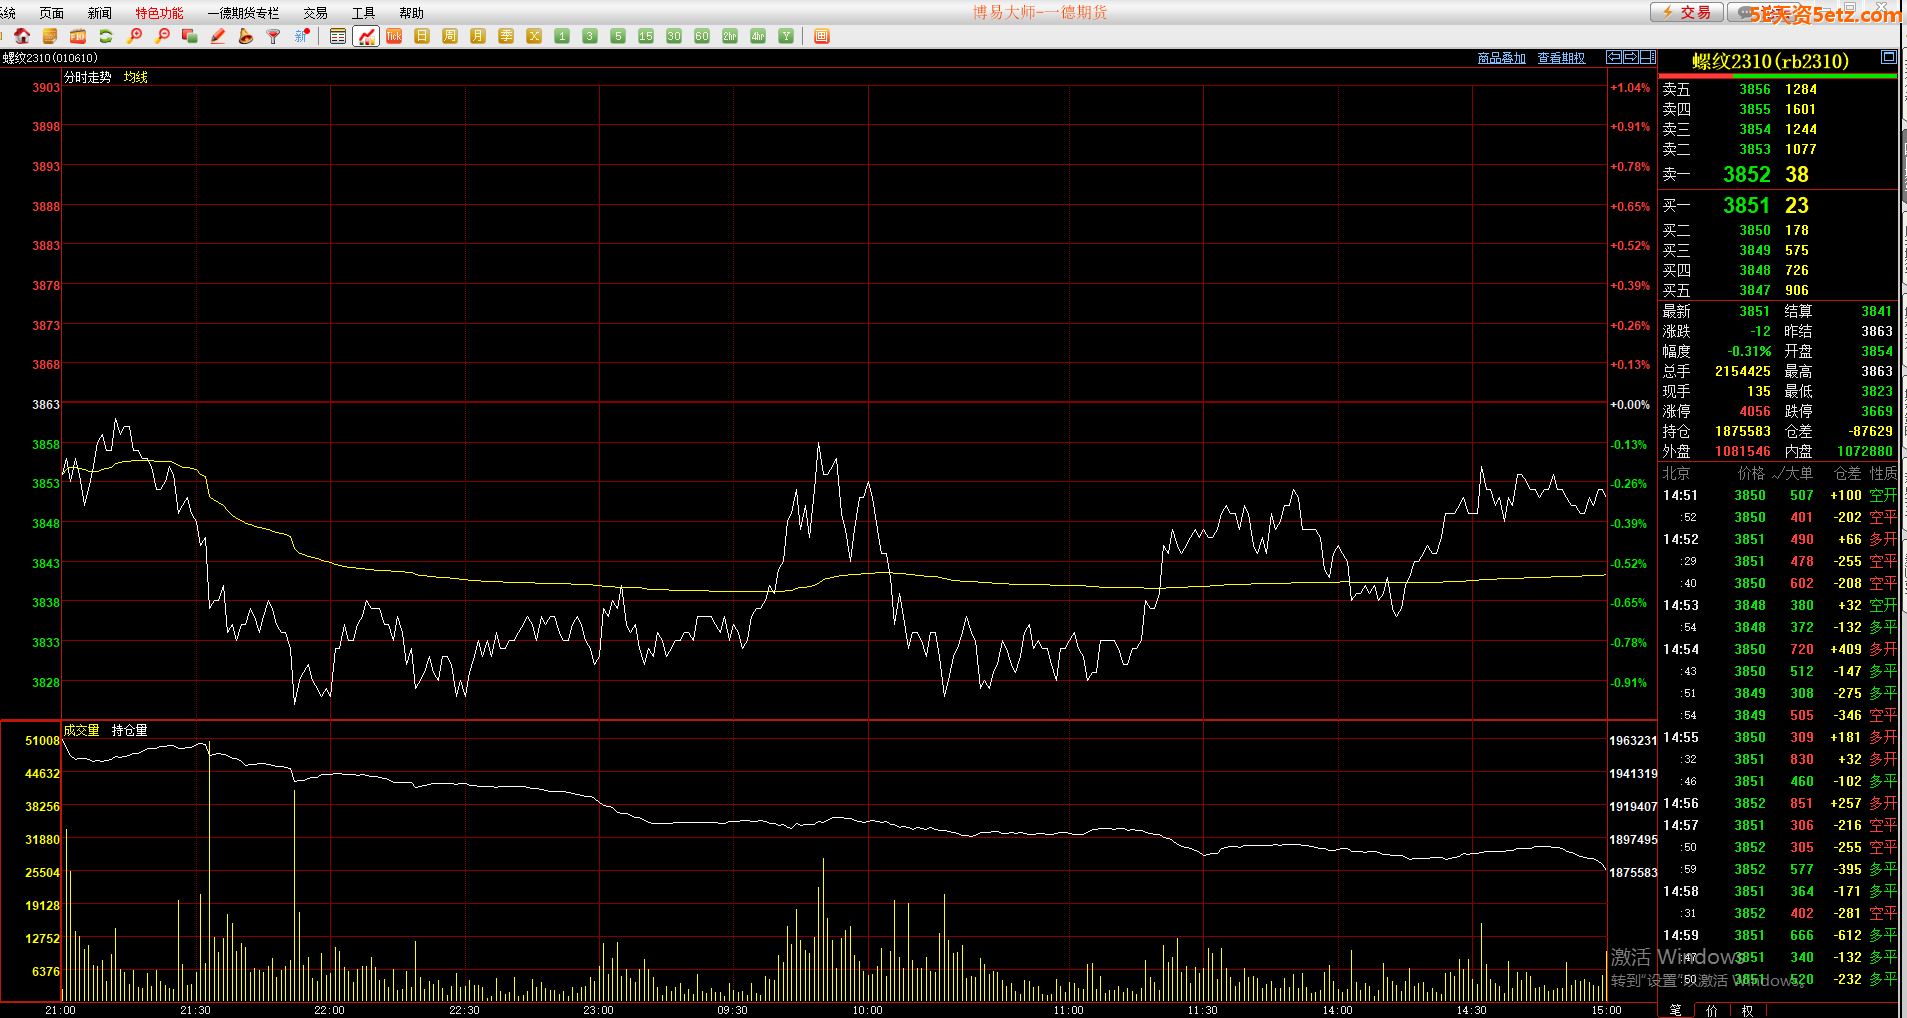Click the 持仓量 open interest label
Viewport: 1907px width, 1018px height.
(129, 730)
